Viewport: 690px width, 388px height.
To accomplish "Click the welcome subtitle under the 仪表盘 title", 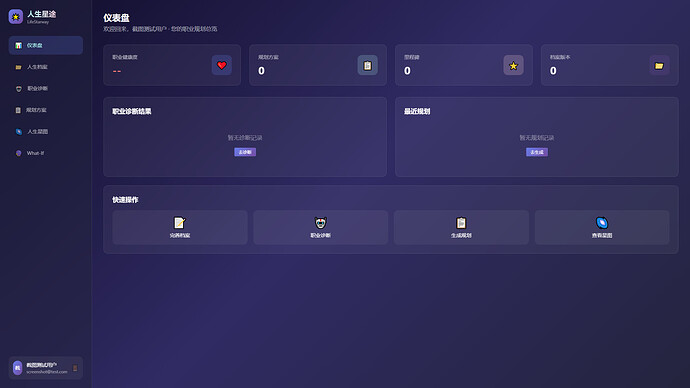I will [x=160, y=29].
